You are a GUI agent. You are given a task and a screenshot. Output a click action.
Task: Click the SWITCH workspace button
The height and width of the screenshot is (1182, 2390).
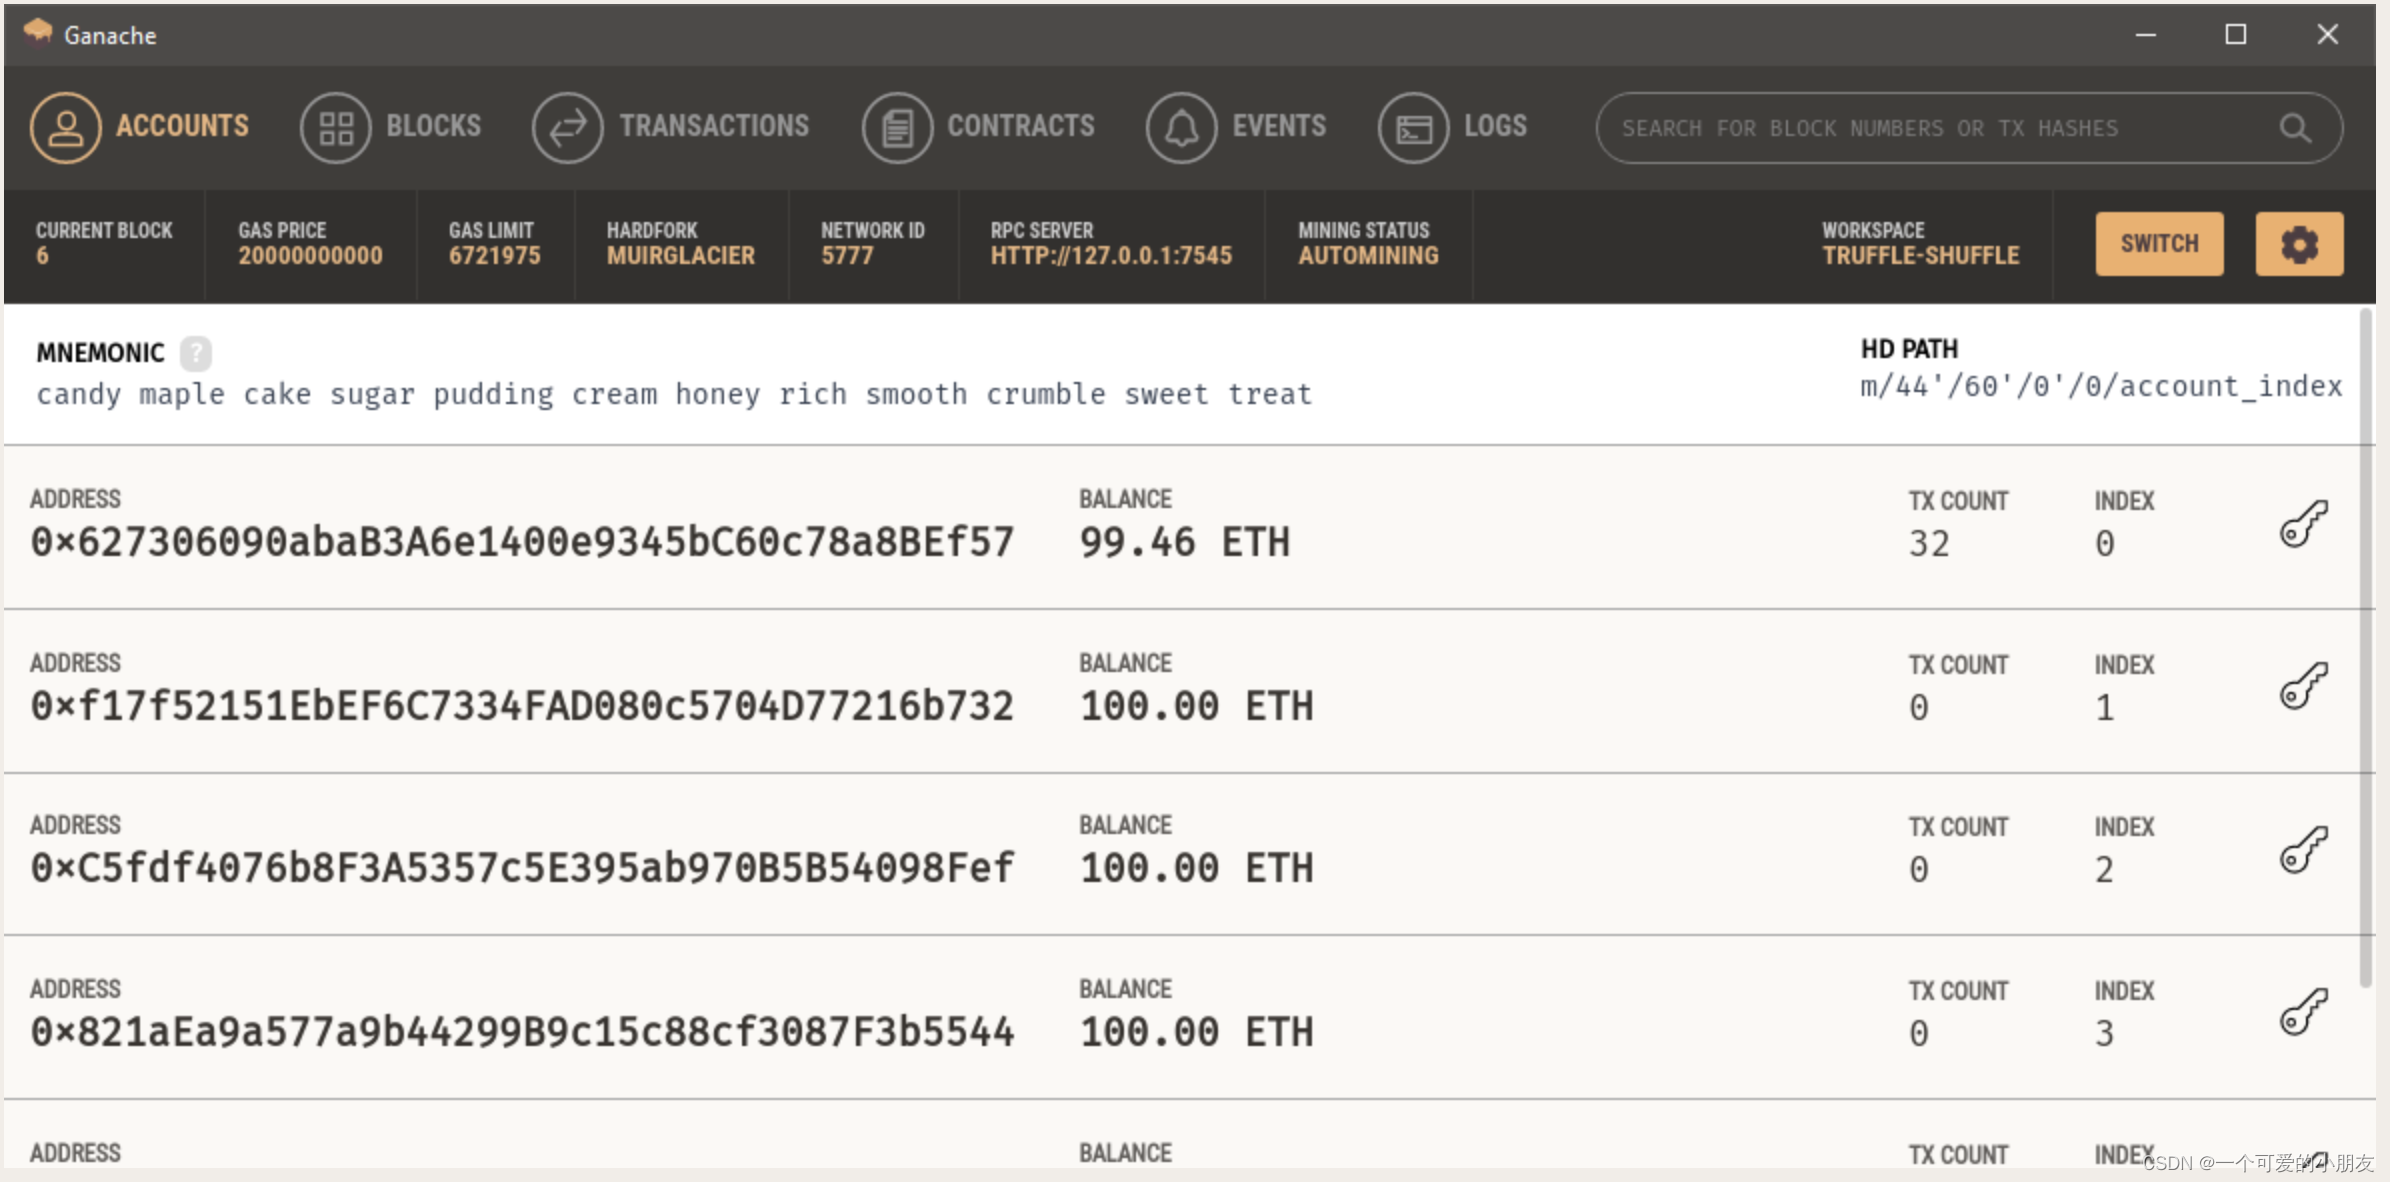(2159, 244)
